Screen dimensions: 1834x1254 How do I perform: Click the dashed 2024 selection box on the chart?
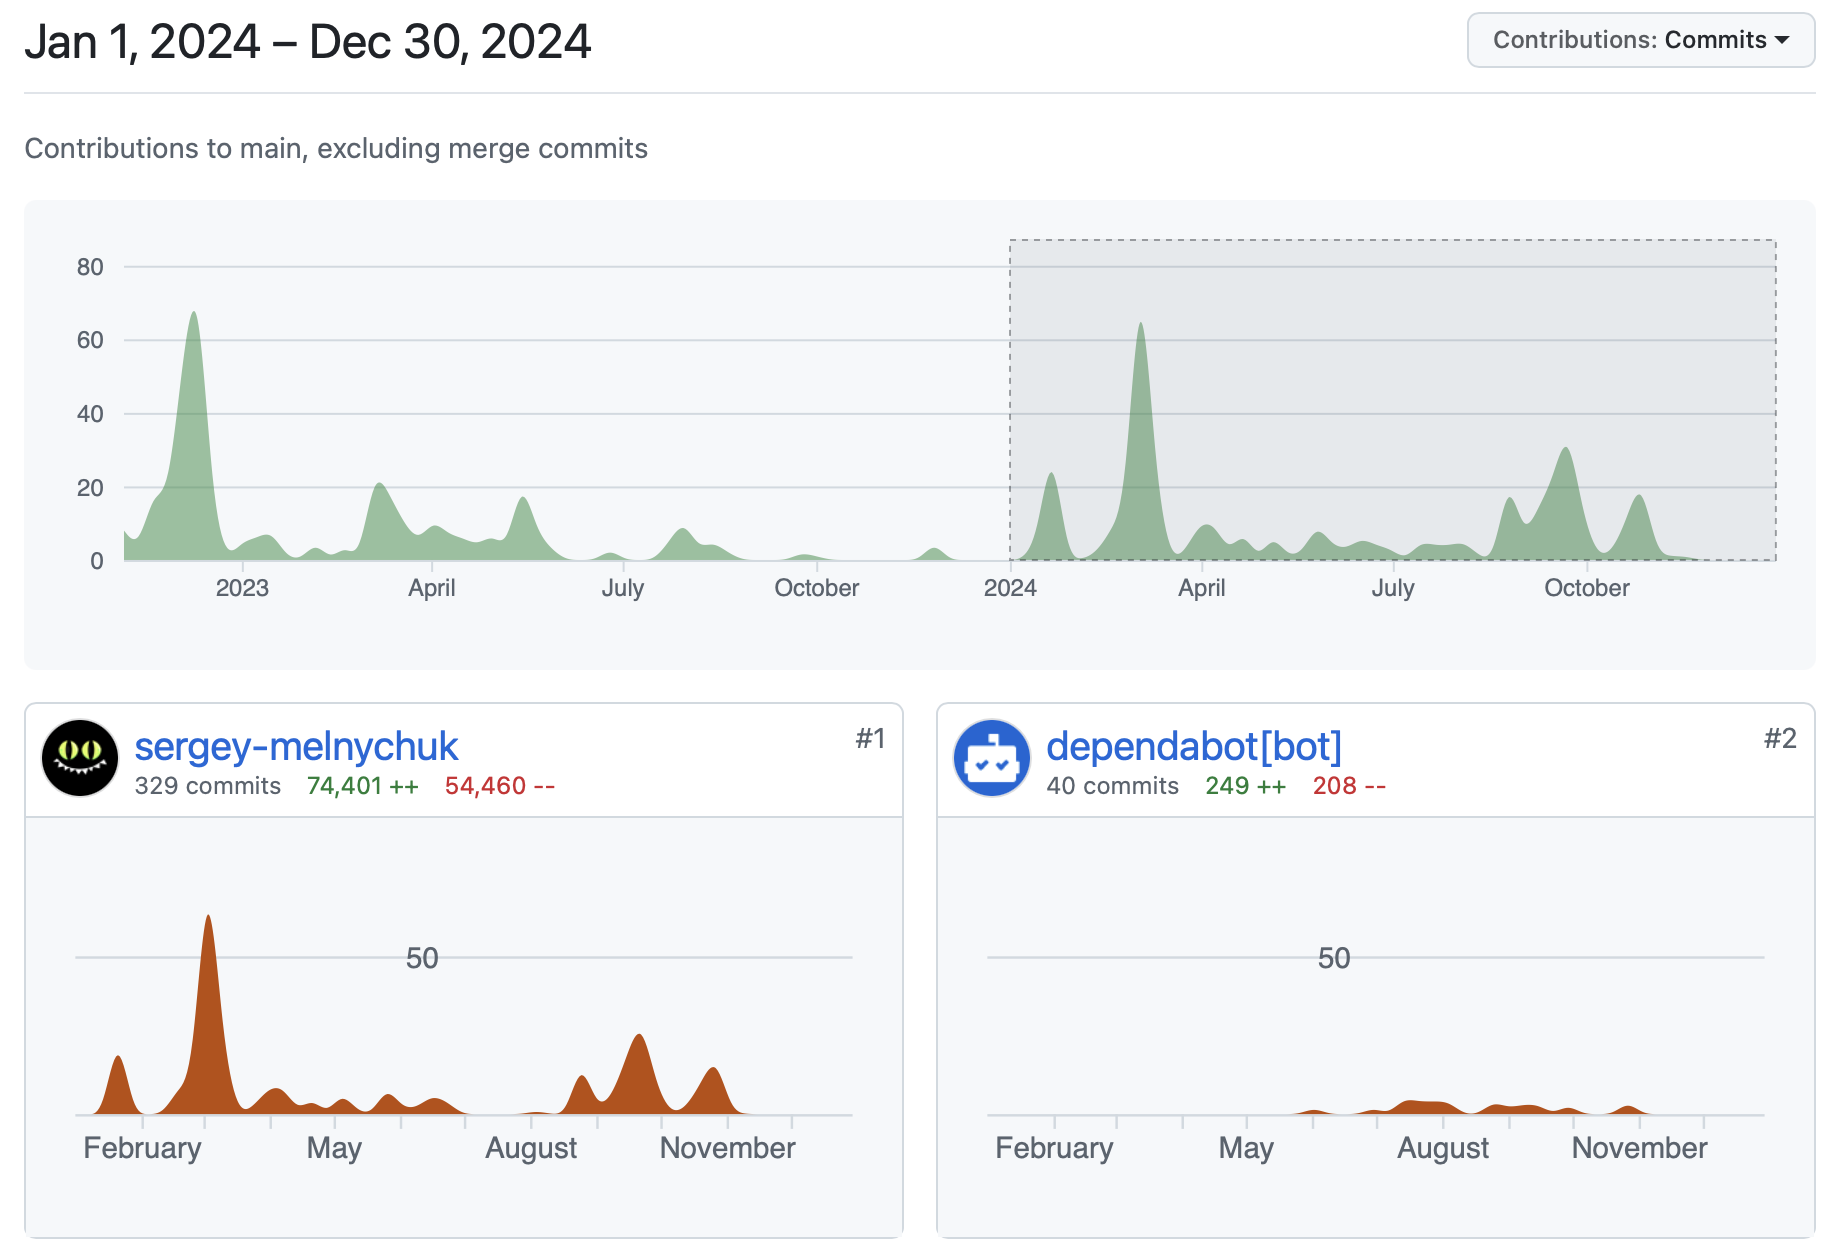coord(1392,400)
